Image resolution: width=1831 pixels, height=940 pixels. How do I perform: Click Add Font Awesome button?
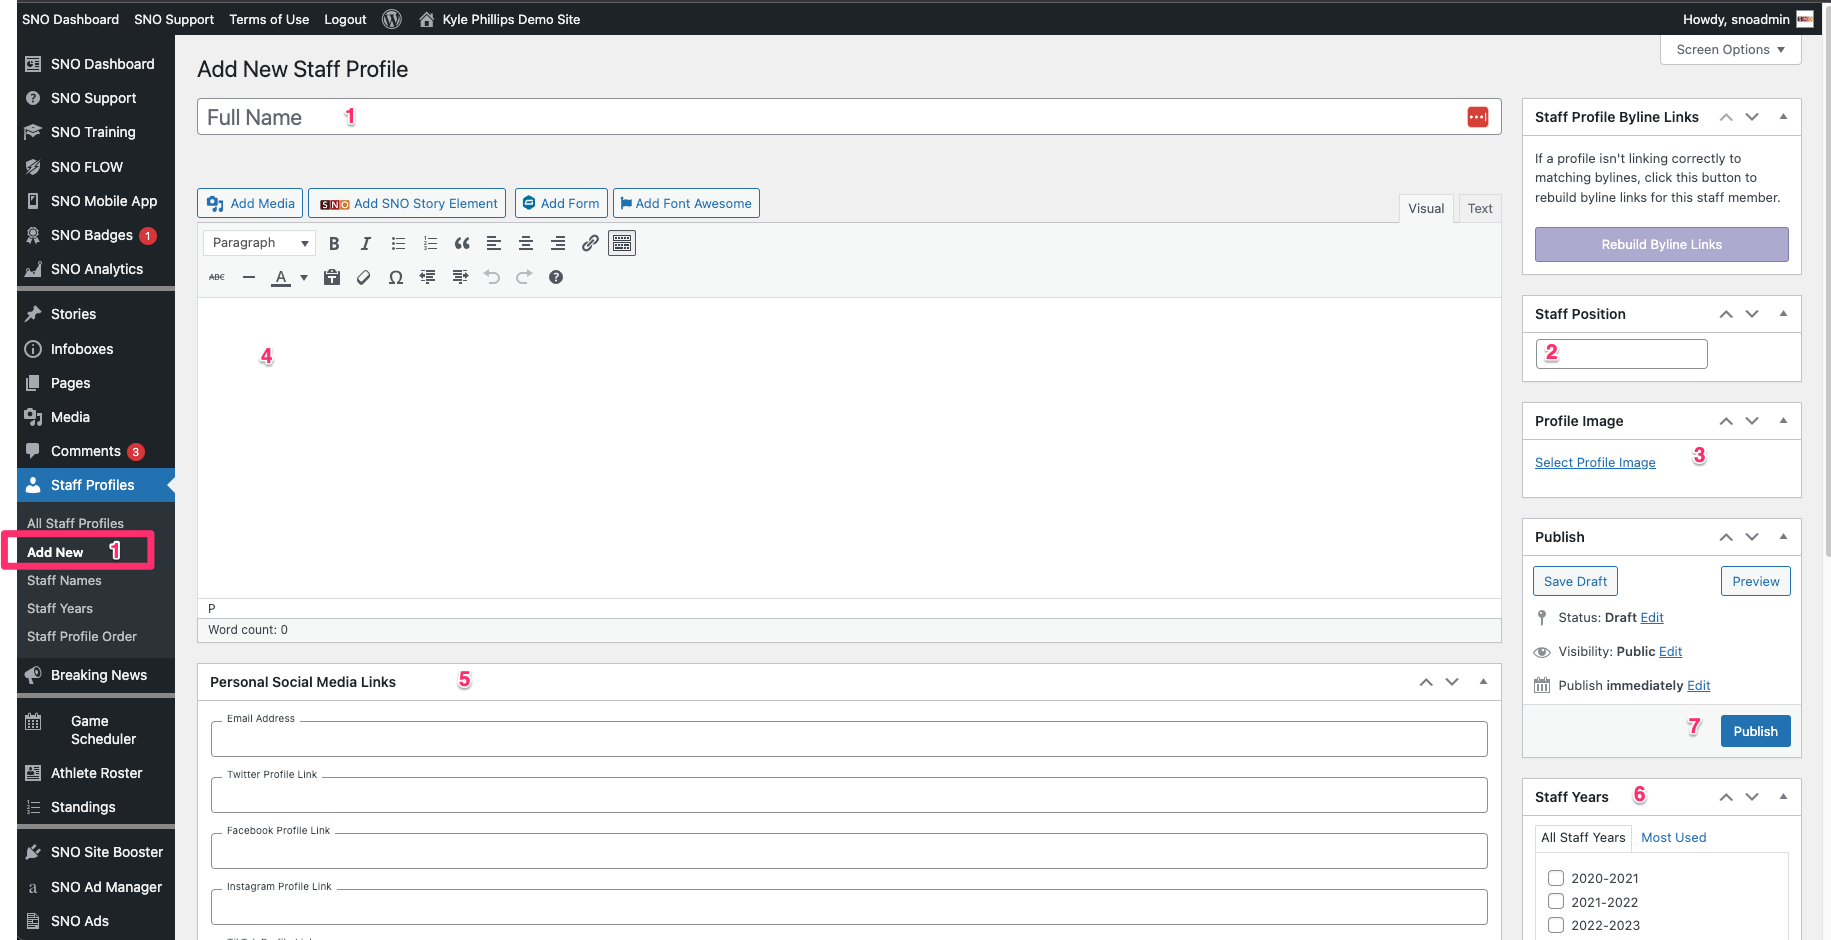(x=686, y=203)
